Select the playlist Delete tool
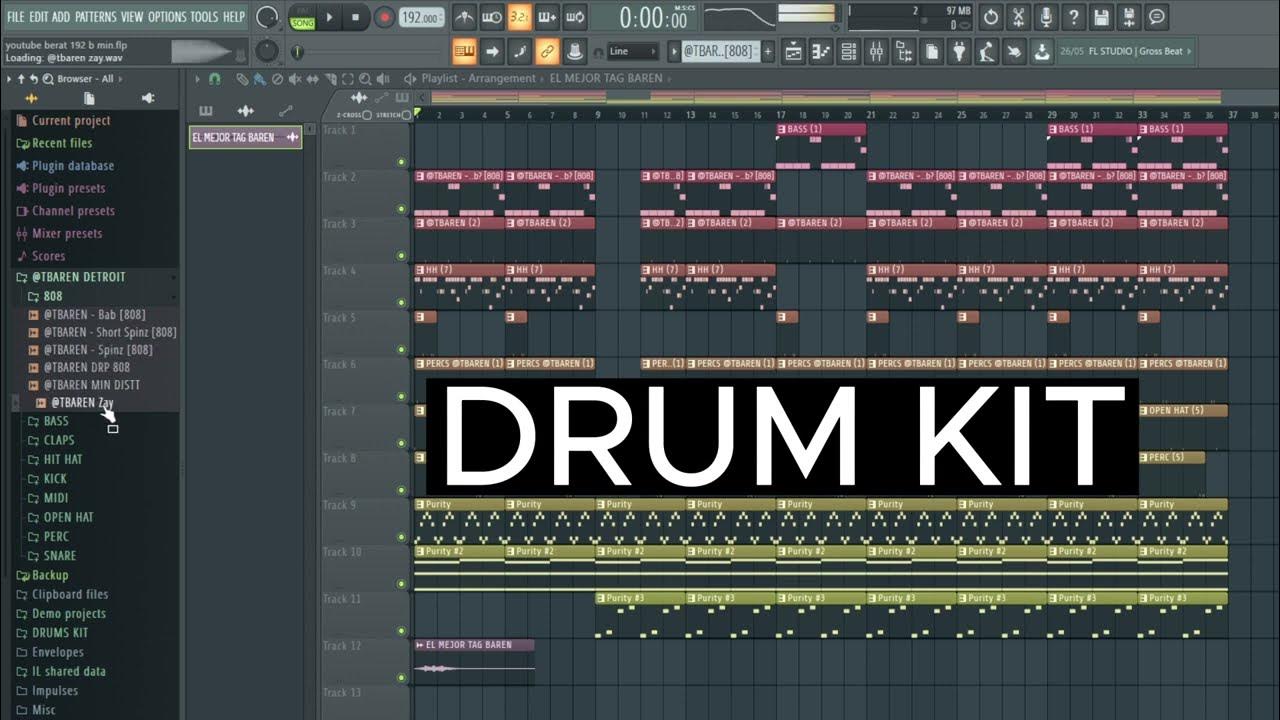This screenshot has width=1280, height=720. coord(277,79)
